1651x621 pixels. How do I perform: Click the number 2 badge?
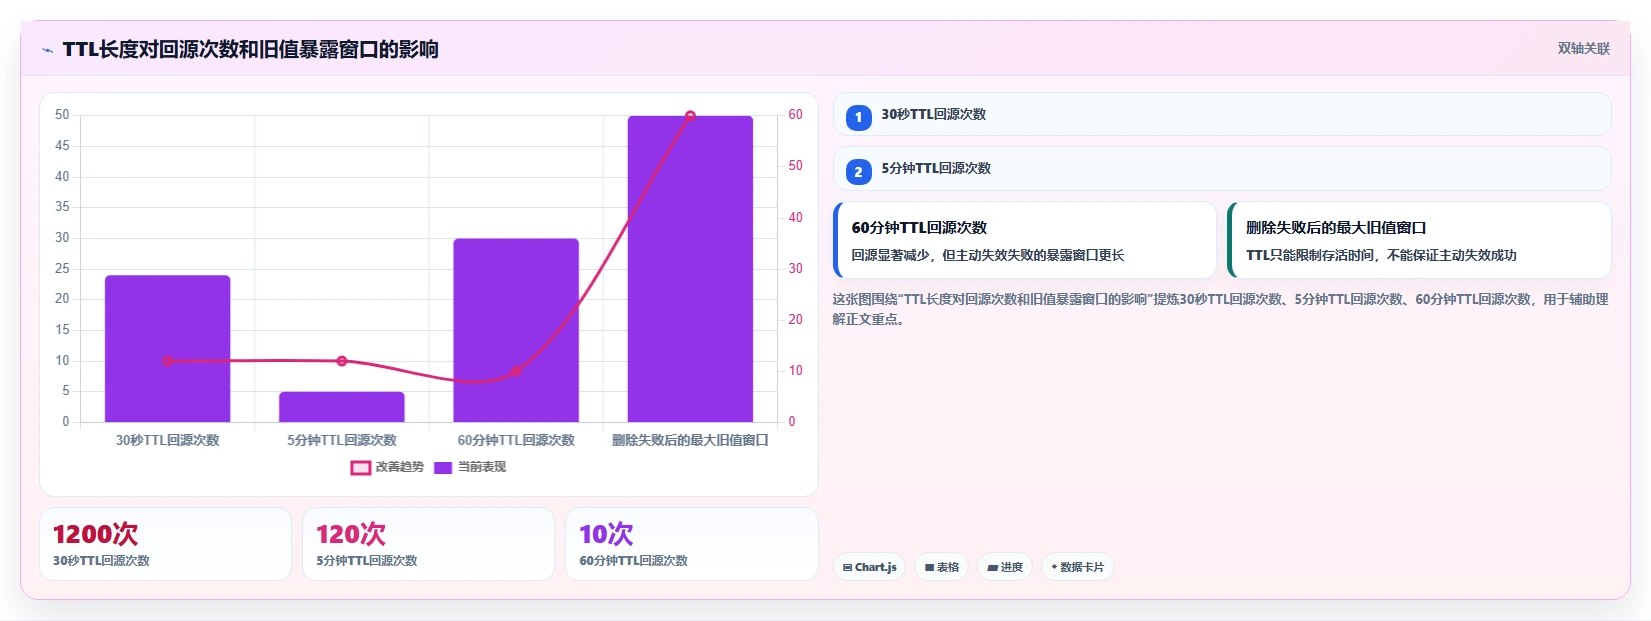858,172
